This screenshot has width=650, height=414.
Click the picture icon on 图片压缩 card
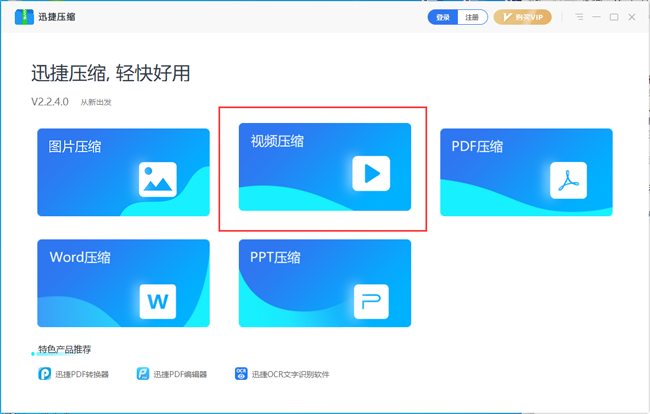158,179
